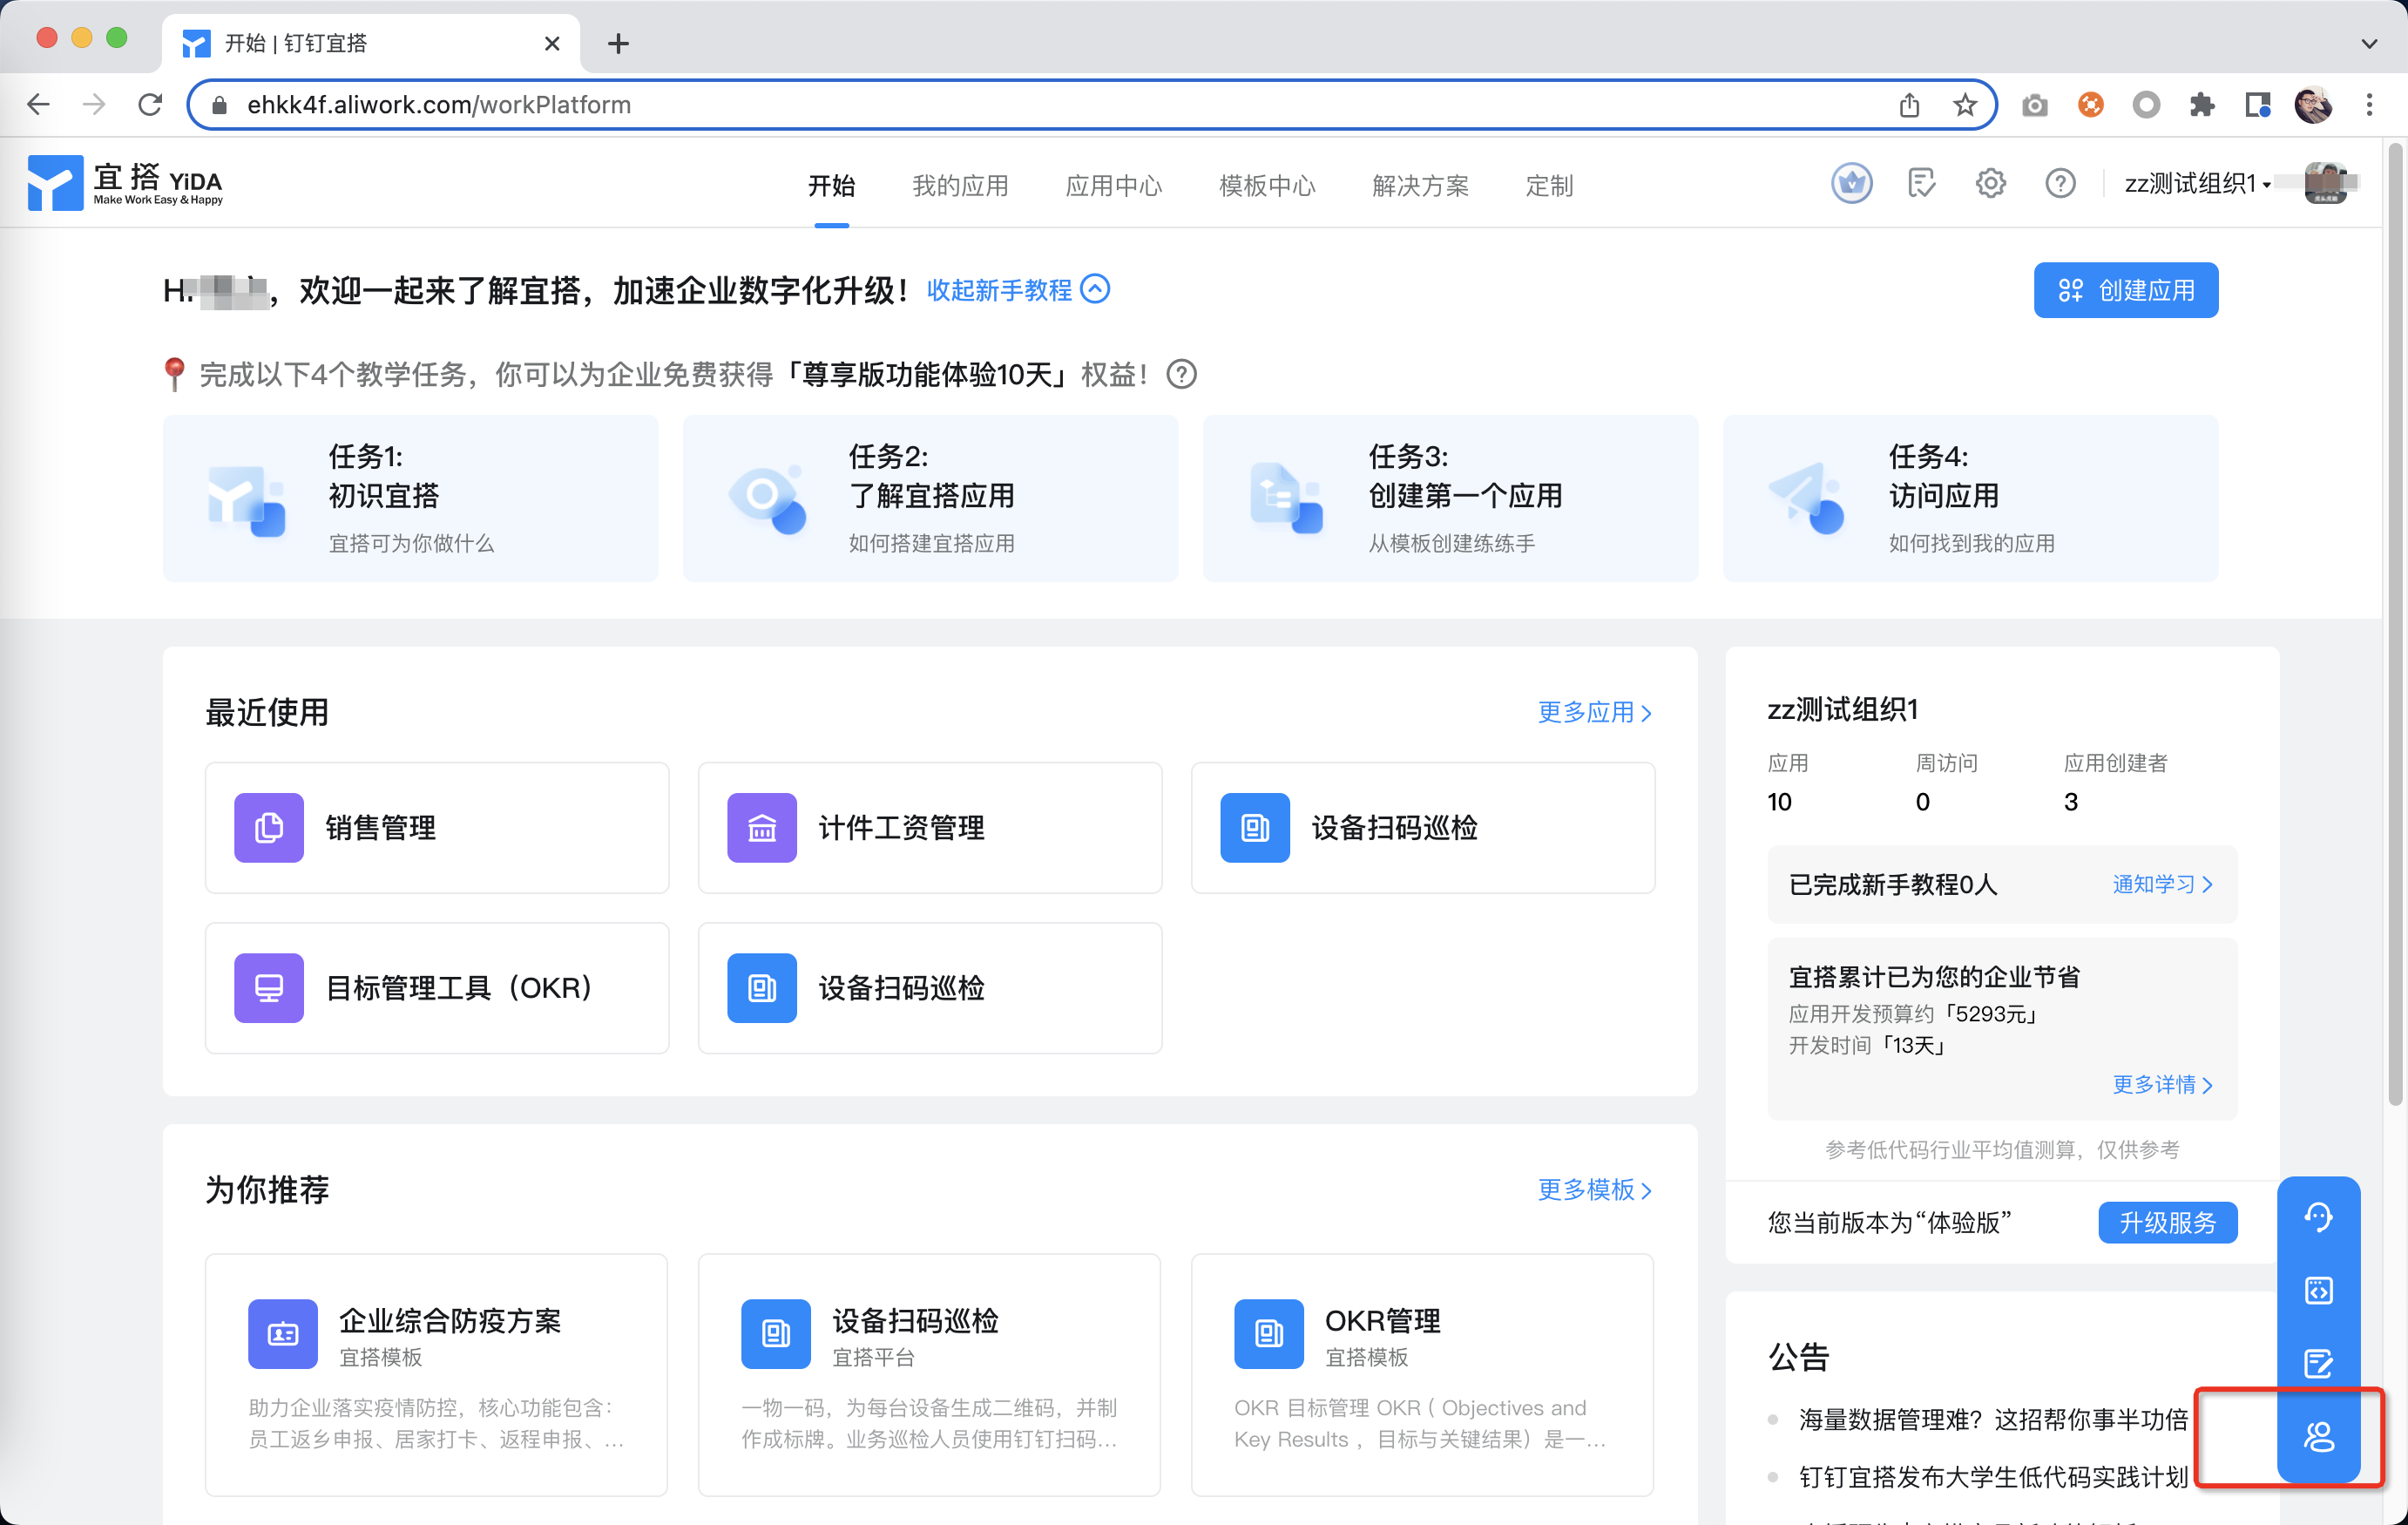Open 任务1: 初识宜搭 card
Image resolution: width=2408 pixels, height=1525 pixels.
pos(410,498)
